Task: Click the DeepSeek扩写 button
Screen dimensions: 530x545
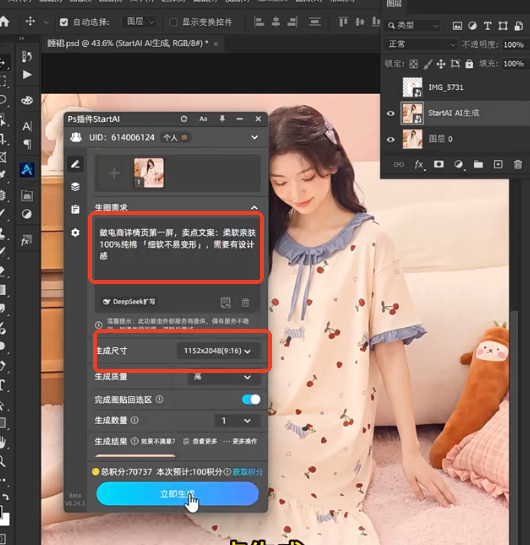Action: click(x=129, y=302)
